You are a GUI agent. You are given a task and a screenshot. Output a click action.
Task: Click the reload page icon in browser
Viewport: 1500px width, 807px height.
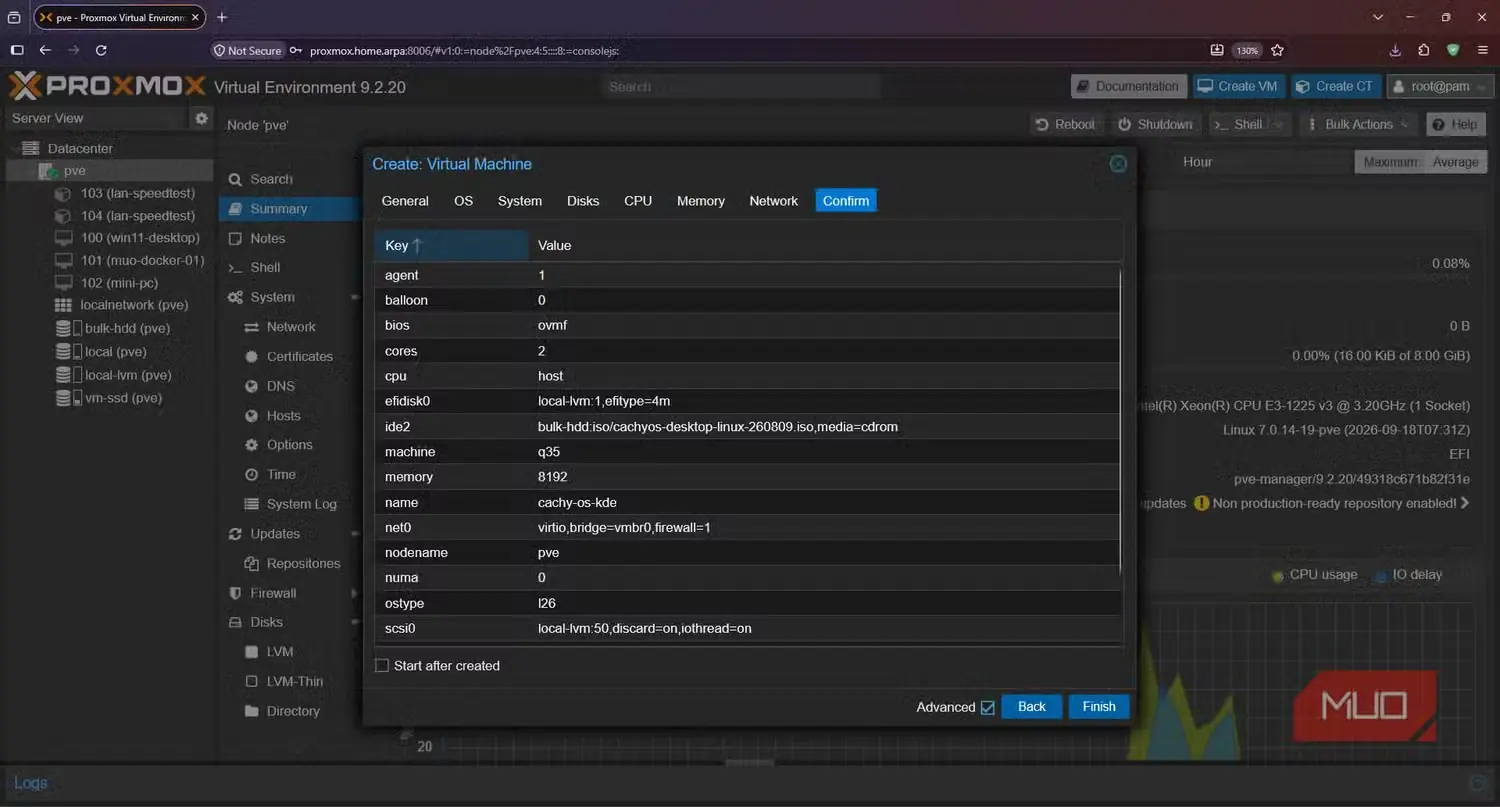(101, 50)
